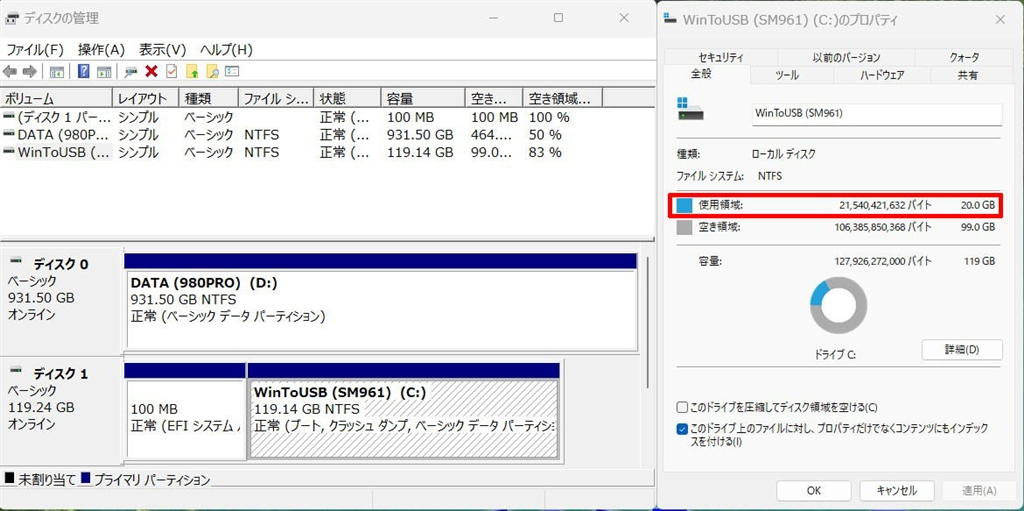Select the DATA (980P... volume row
The image size is (1024, 511).
pyautogui.click(x=301, y=135)
